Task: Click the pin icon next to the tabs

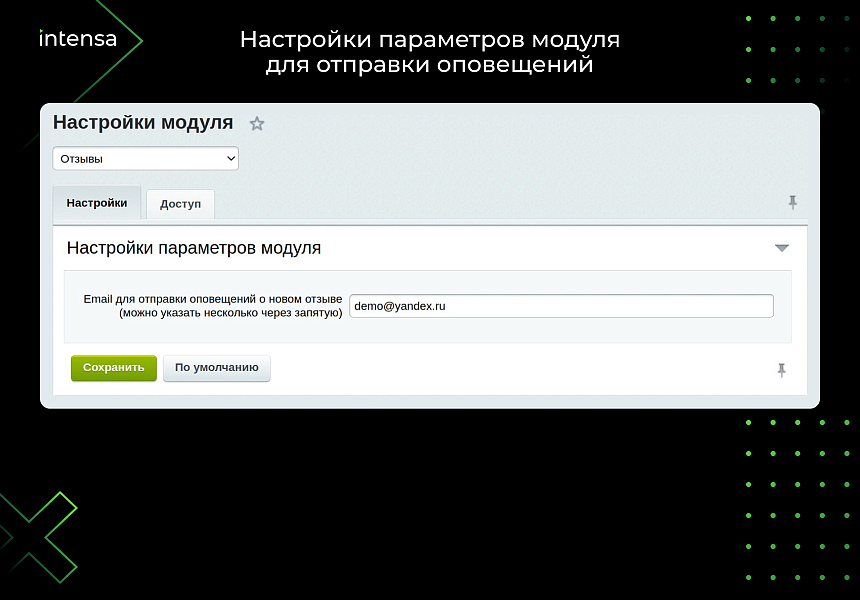Action: (x=792, y=201)
